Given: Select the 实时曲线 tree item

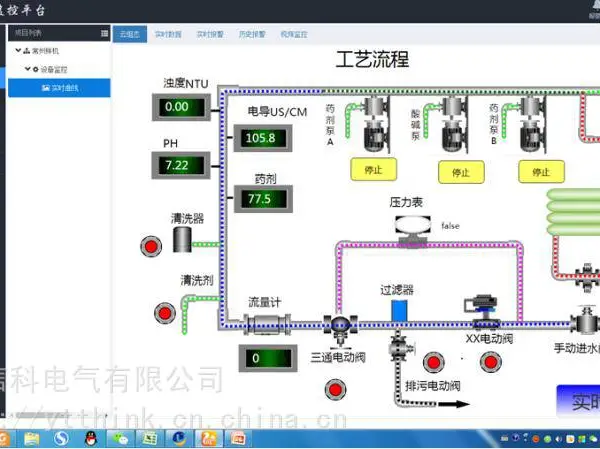Looking at the screenshot, I should pos(59,88).
